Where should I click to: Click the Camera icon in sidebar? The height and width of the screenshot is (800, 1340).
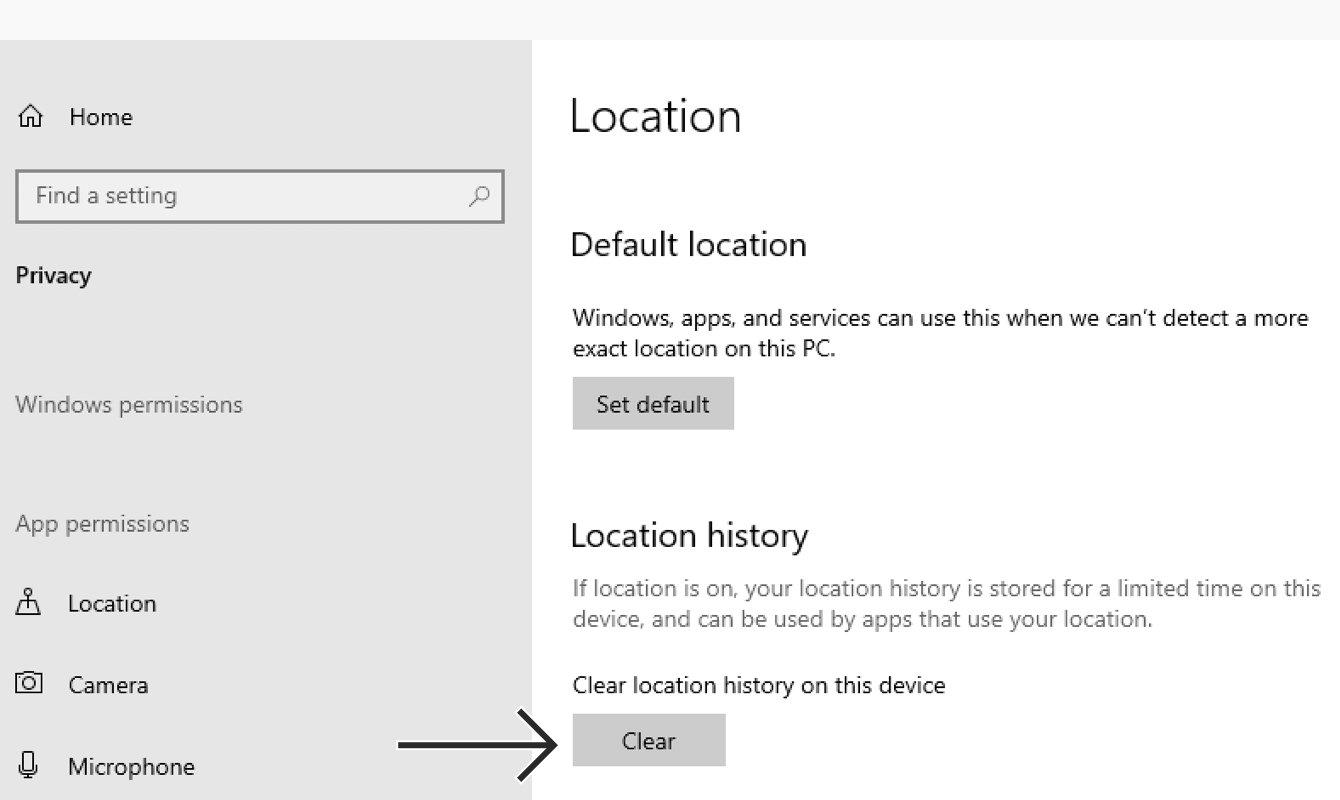[x=29, y=684]
